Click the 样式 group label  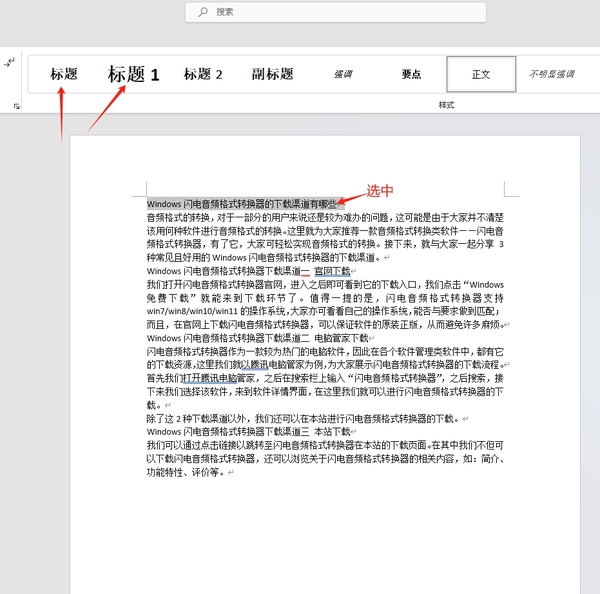[446, 105]
